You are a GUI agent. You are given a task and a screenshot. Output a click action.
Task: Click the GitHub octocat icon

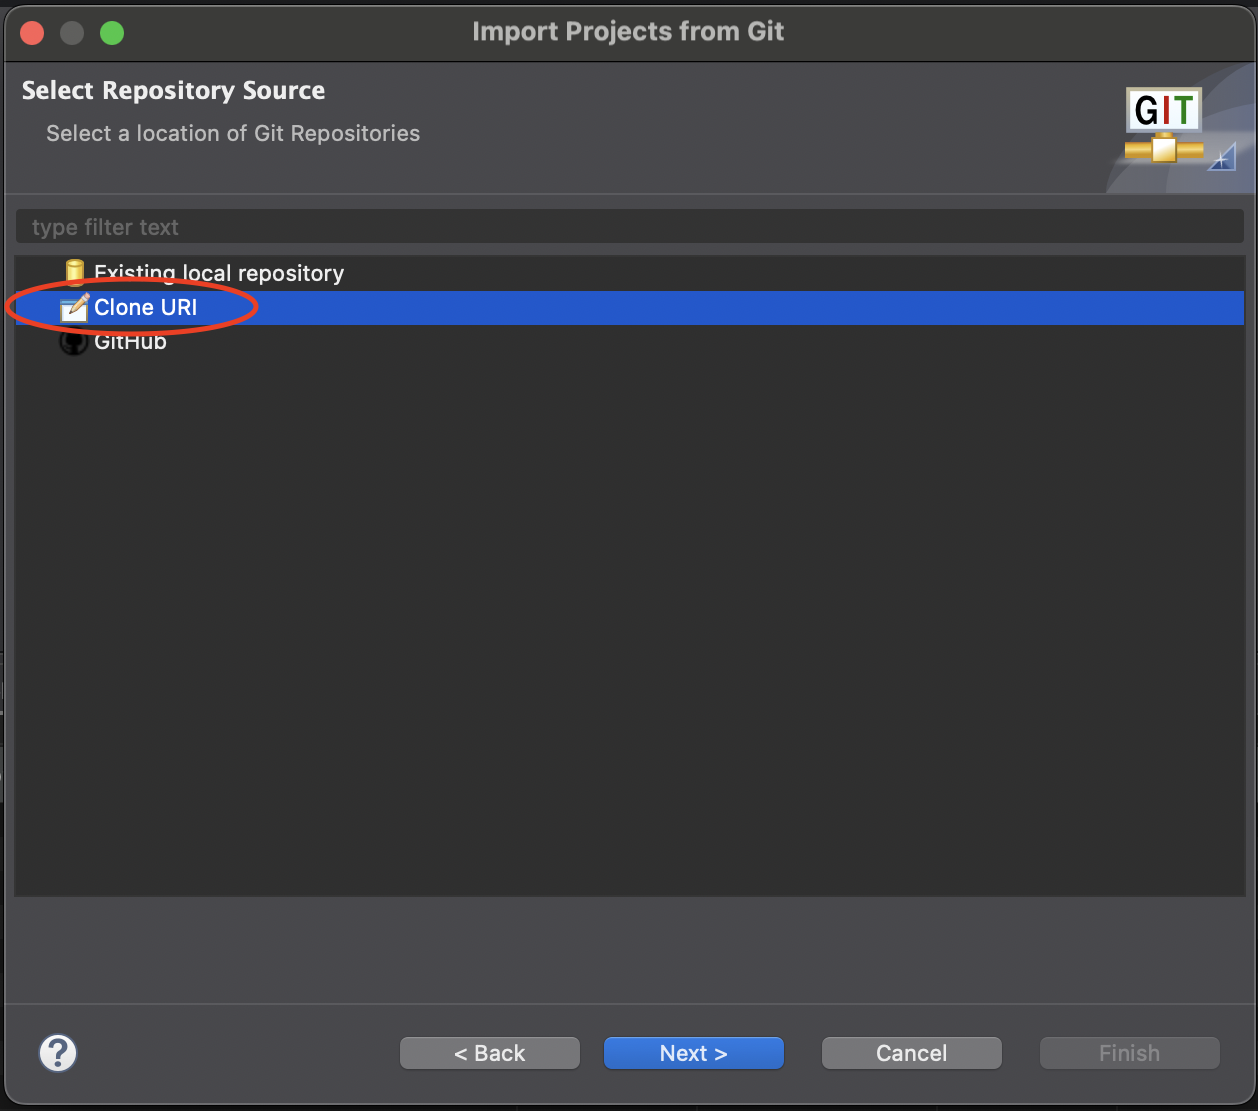coord(74,343)
